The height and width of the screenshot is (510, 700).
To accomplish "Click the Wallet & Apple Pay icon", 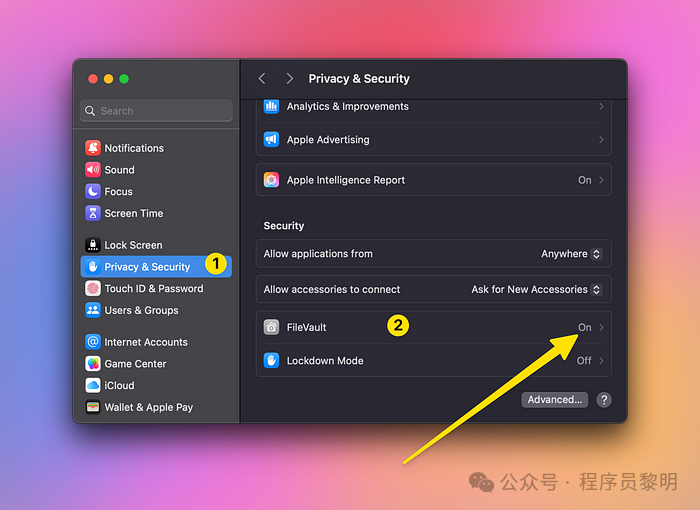I will pos(93,407).
